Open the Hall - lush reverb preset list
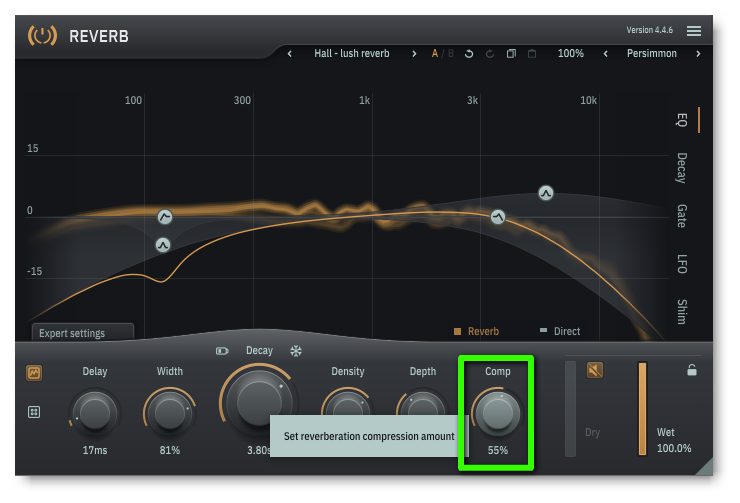The width and height of the screenshot is (740, 503). tap(352, 53)
